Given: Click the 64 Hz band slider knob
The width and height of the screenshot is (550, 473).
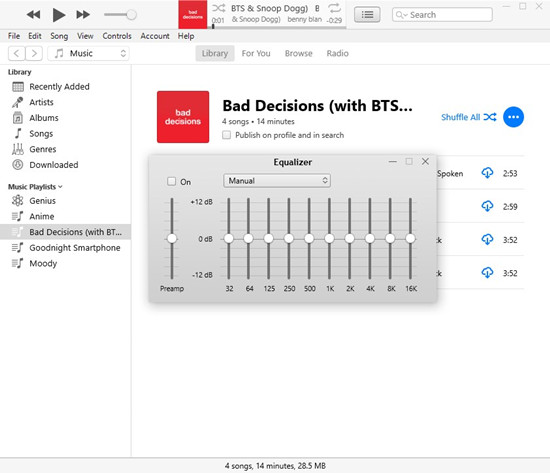Looking at the screenshot, I should pos(248,239).
